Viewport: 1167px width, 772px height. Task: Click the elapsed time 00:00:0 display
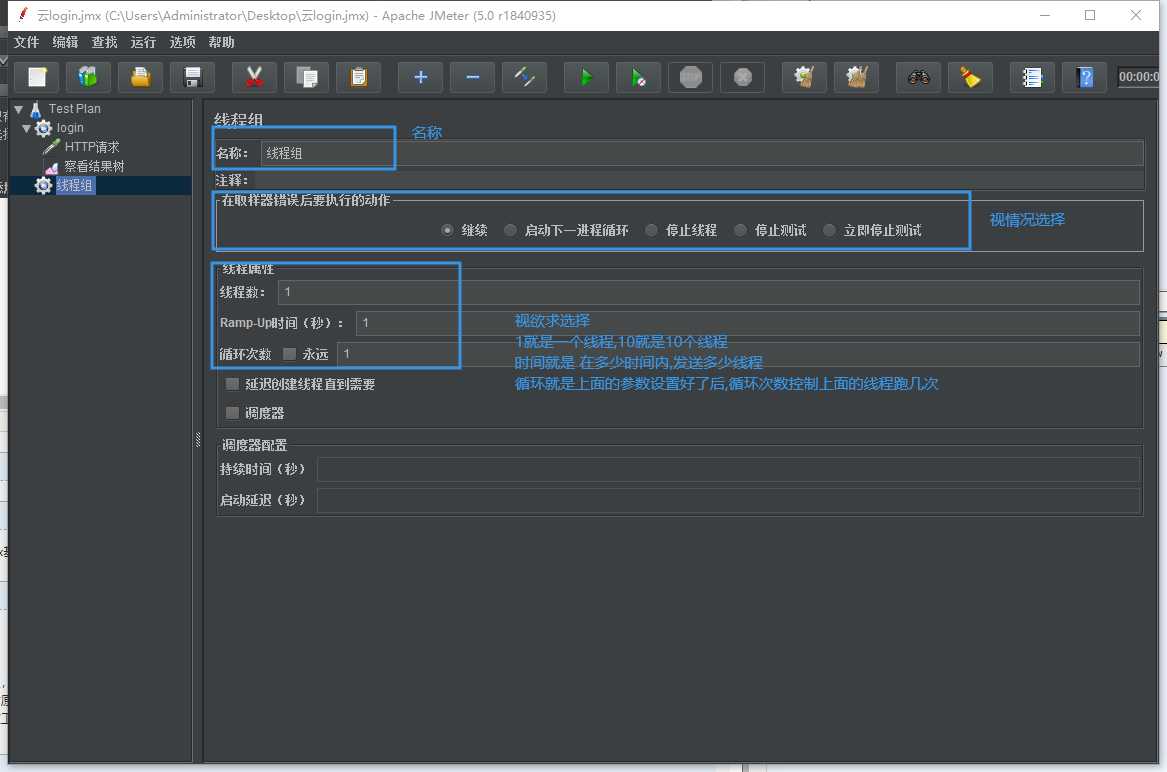1138,77
